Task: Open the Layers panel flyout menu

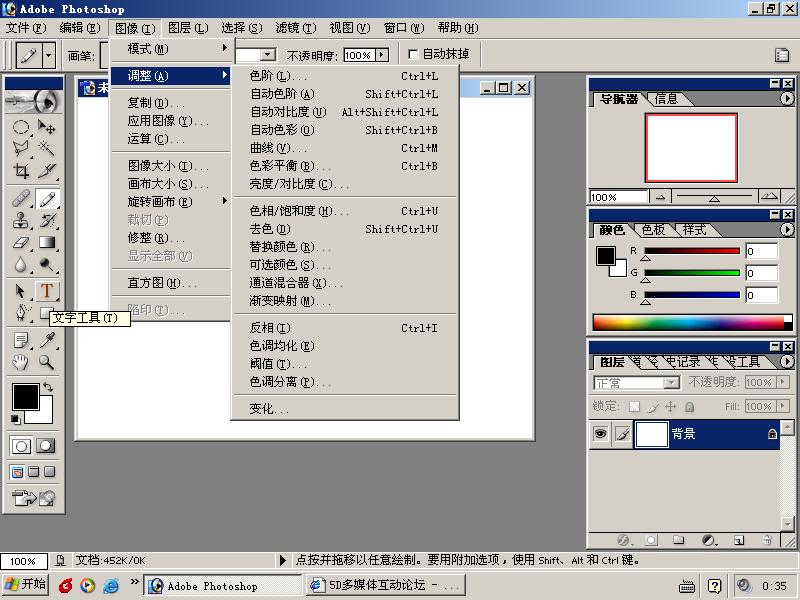Action: [787, 361]
